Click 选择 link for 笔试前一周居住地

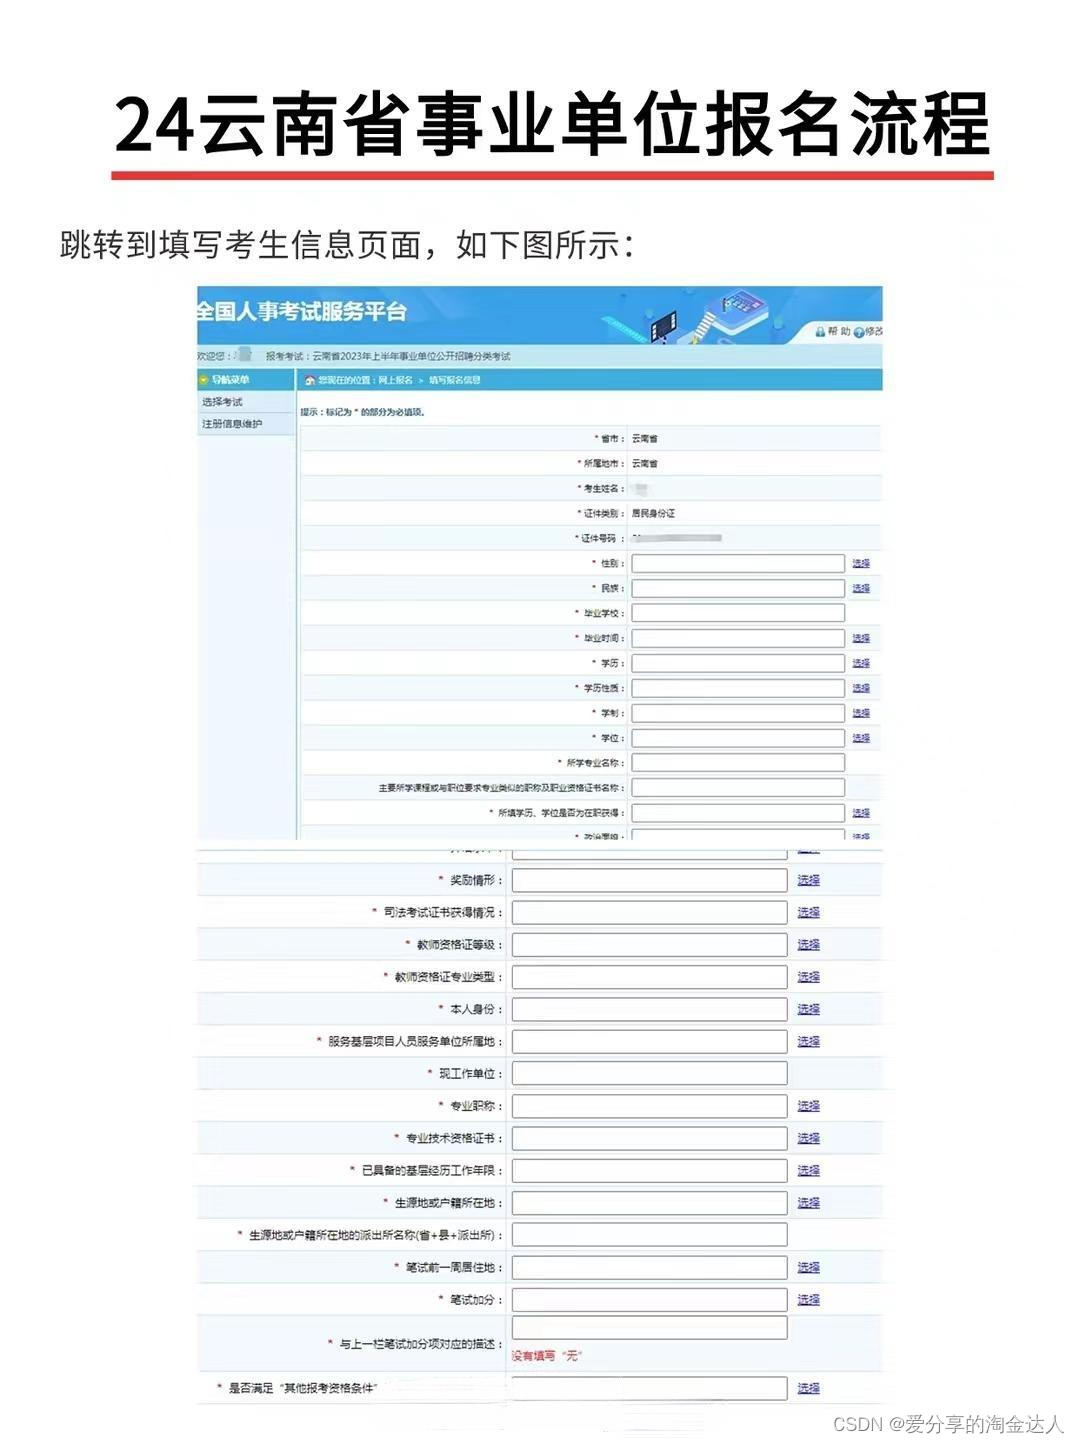pyautogui.click(x=808, y=1267)
